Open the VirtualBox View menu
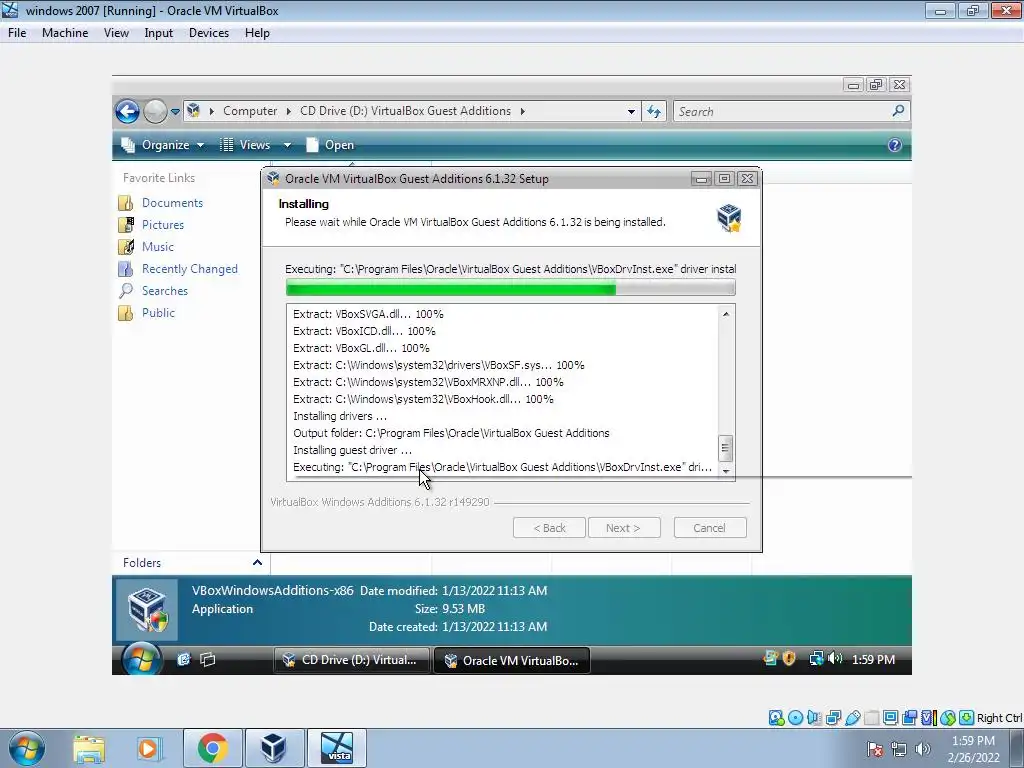1024x768 pixels. click(116, 33)
